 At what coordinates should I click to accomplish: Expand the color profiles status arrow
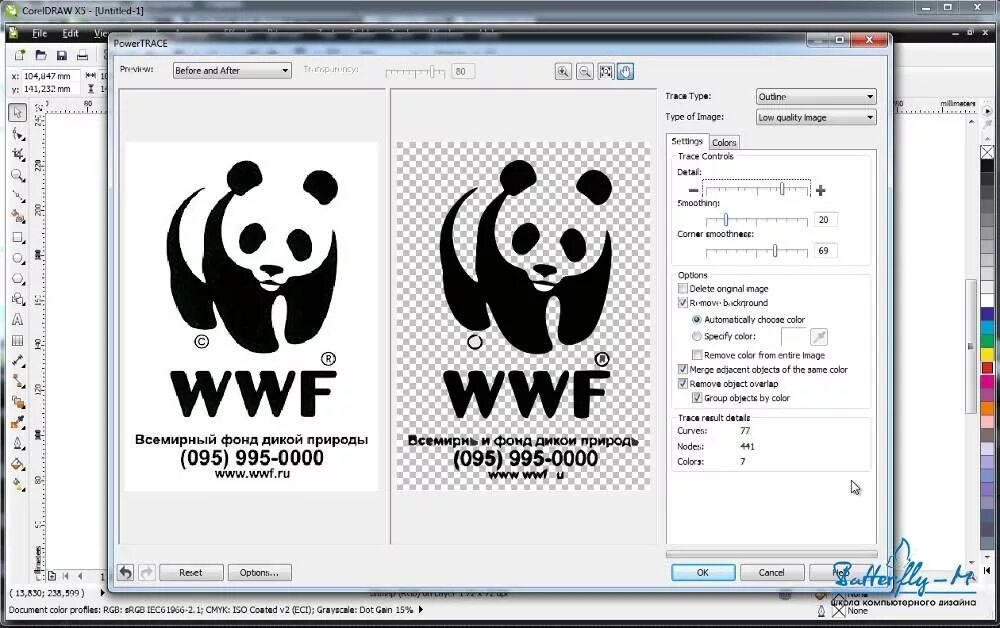tap(420, 610)
